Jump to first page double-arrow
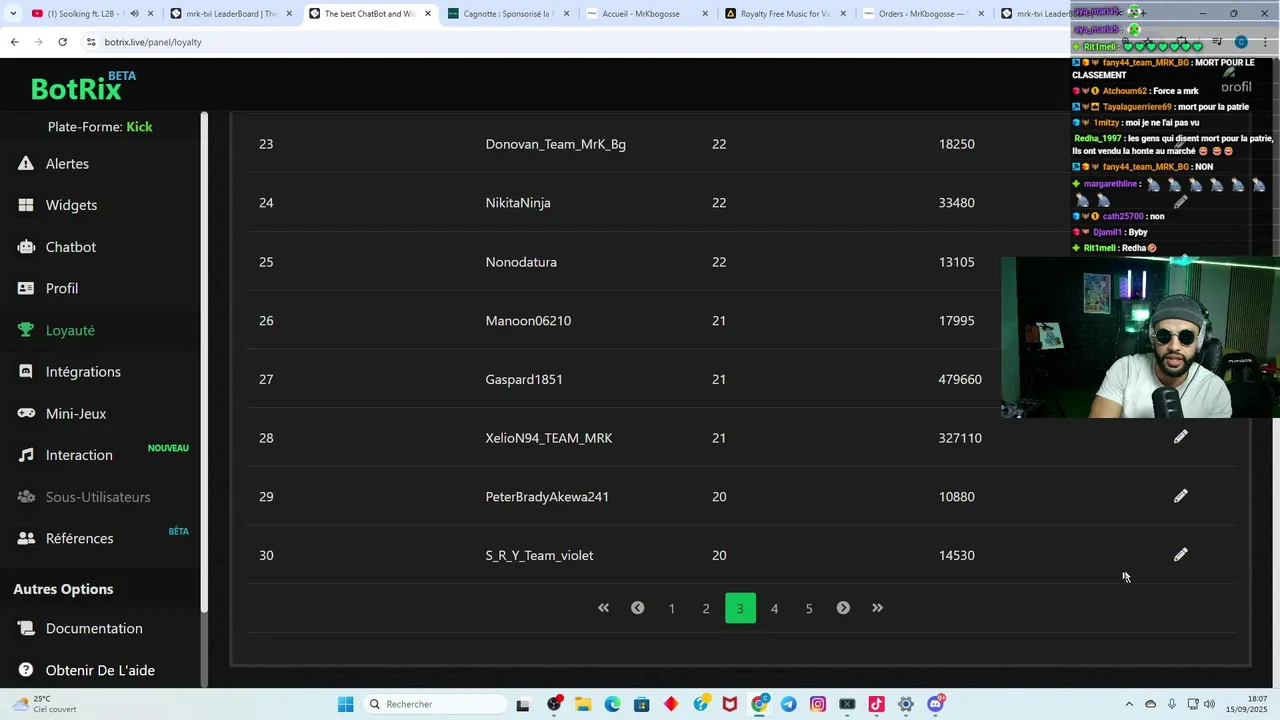1280x720 pixels. pyautogui.click(x=603, y=608)
